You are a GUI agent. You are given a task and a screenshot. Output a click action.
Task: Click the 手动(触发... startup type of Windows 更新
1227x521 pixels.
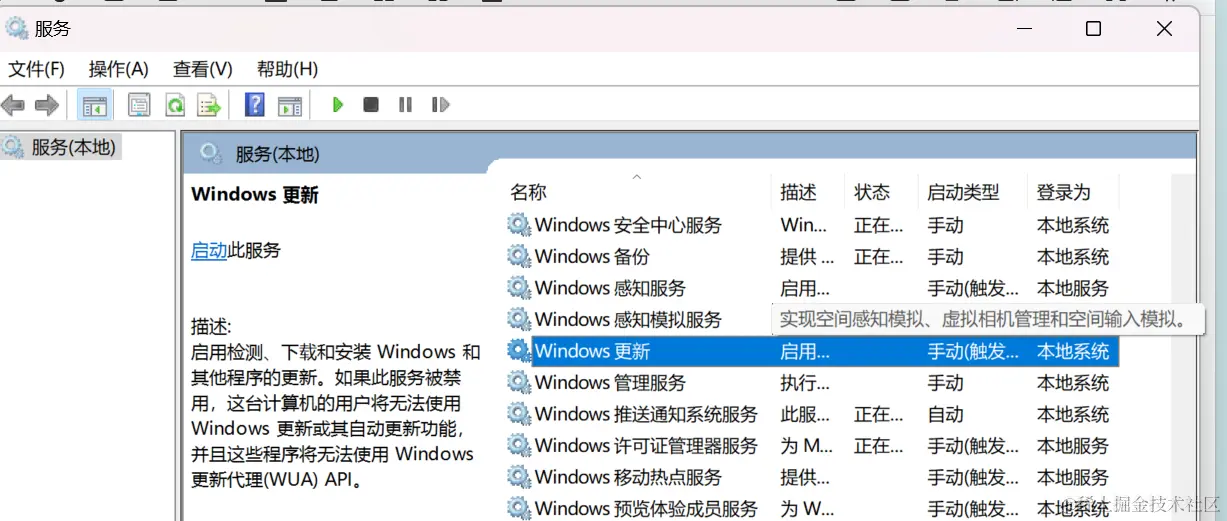[973, 351]
